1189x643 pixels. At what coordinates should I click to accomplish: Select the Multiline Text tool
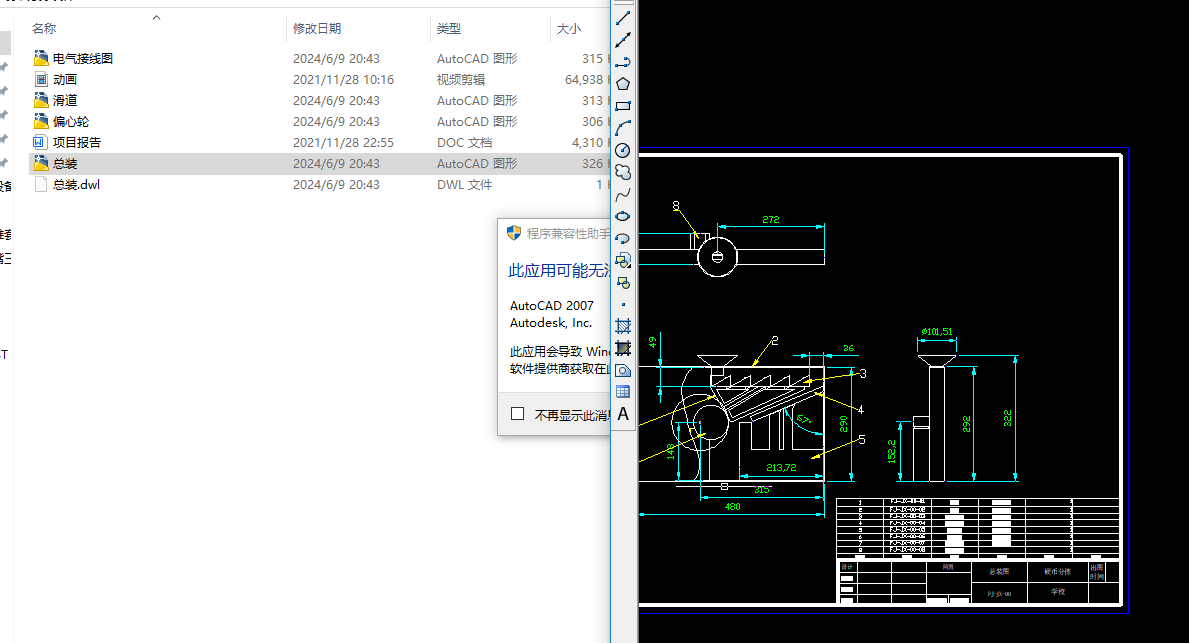click(623, 414)
